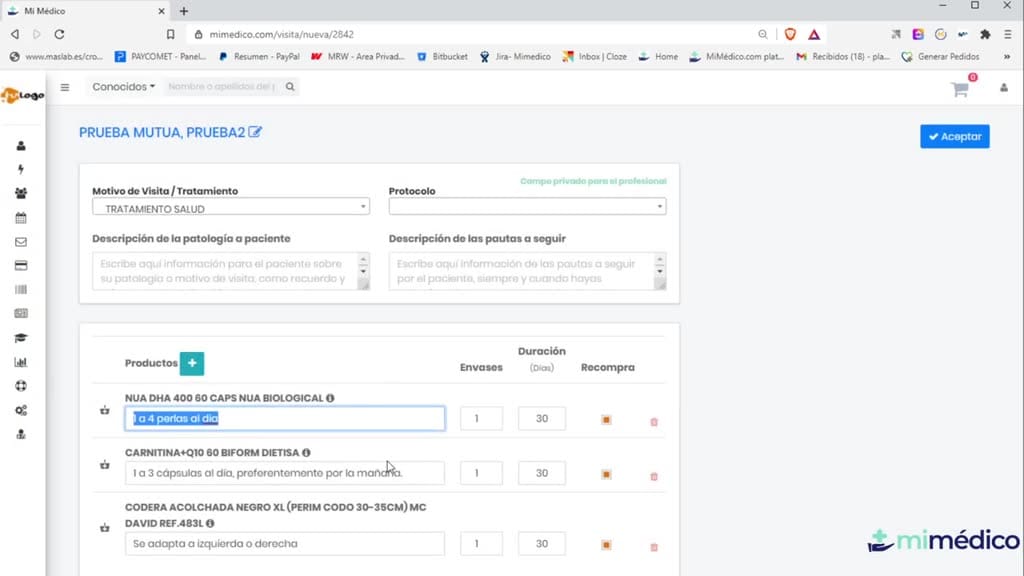Open the Protocolo dropdown
1024x576 pixels.
tap(527, 206)
